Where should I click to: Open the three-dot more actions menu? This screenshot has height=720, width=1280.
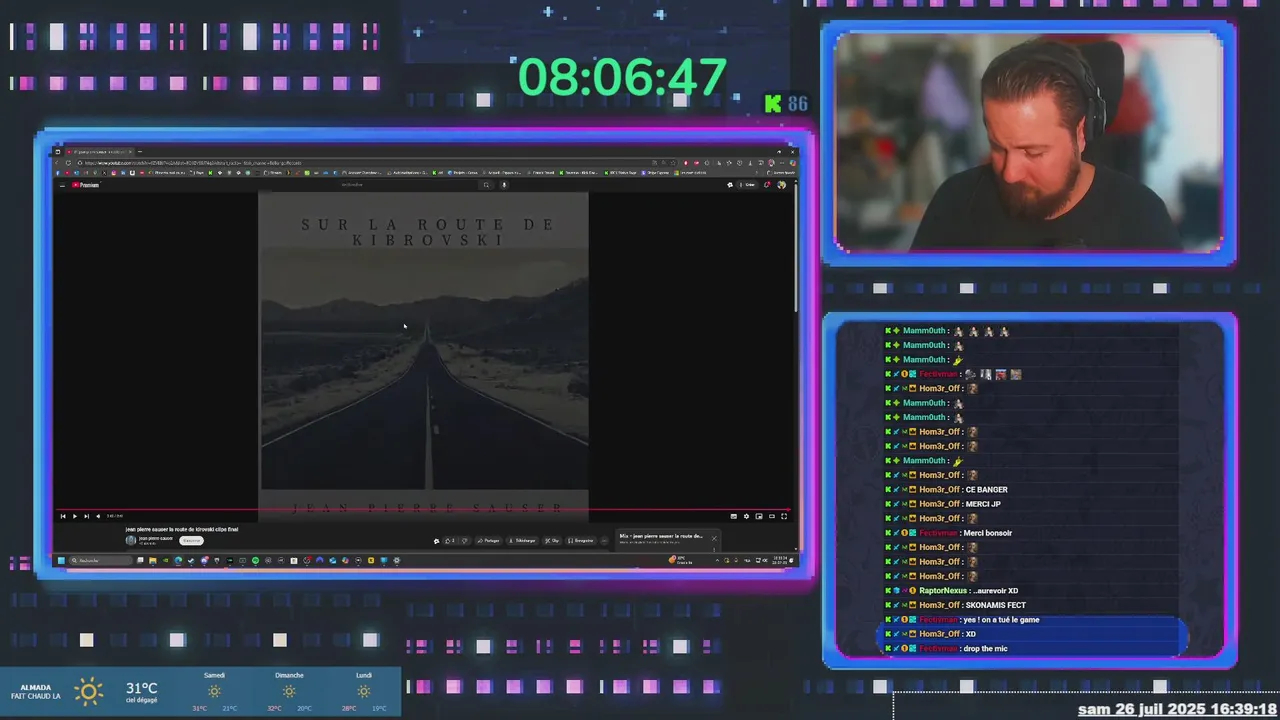(x=604, y=541)
